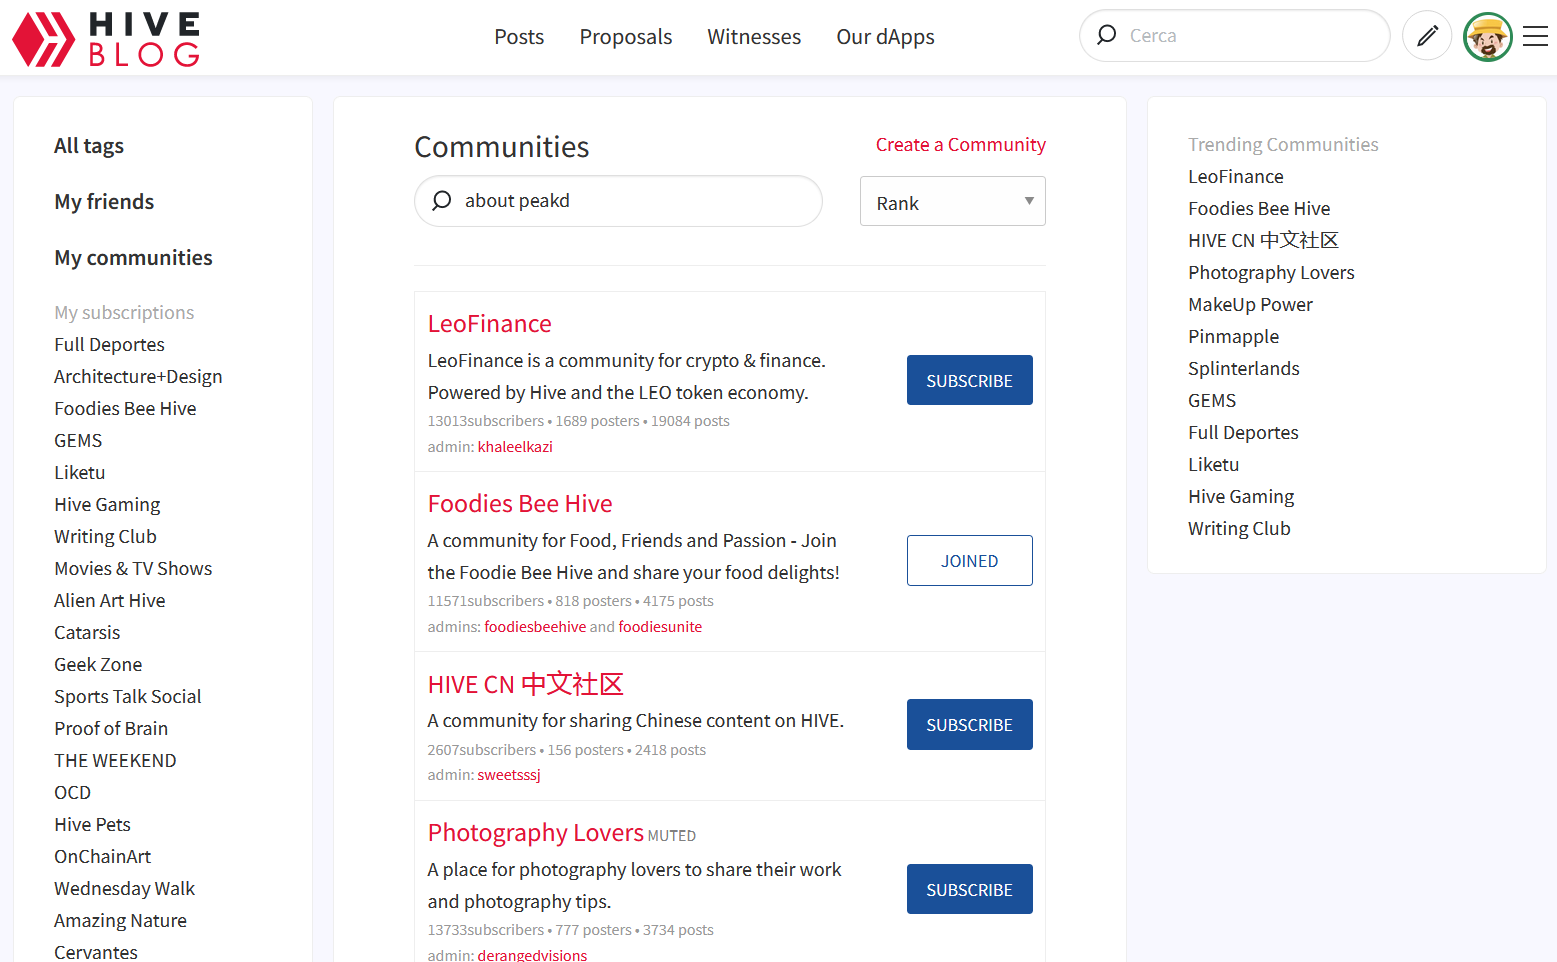Open HIVE CN in Trending Communities
1557x962 pixels.
[x=1263, y=241]
